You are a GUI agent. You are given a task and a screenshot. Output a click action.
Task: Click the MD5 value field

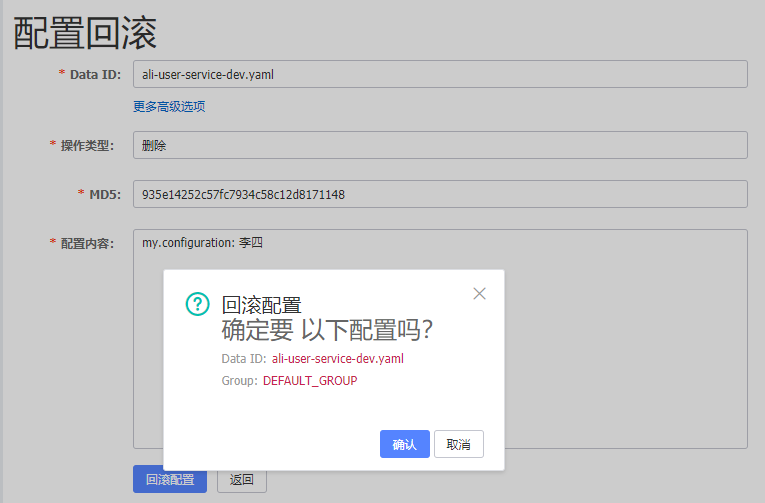coord(440,194)
